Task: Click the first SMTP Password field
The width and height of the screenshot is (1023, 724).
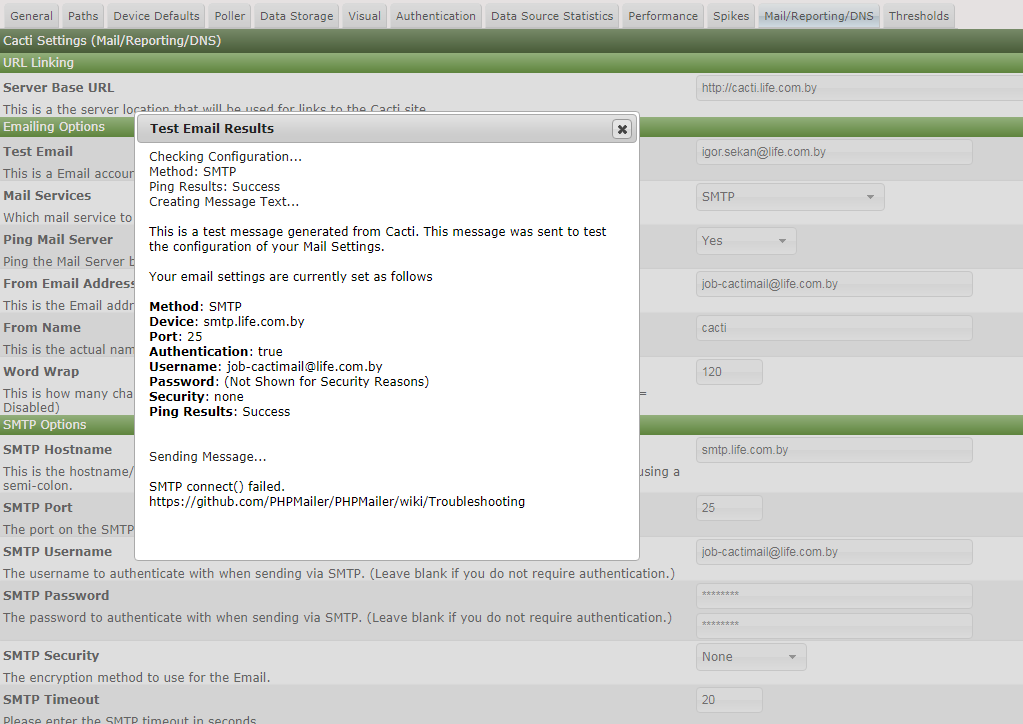Action: click(834, 596)
